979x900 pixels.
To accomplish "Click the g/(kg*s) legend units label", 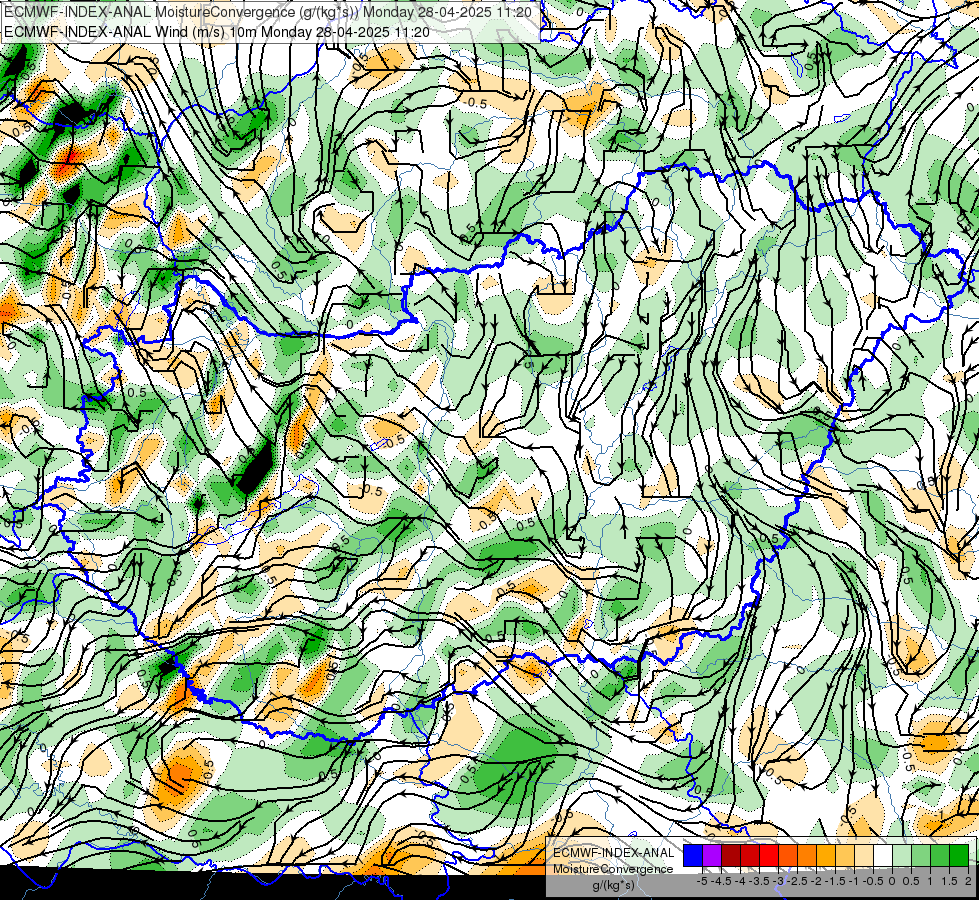I will (614, 885).
